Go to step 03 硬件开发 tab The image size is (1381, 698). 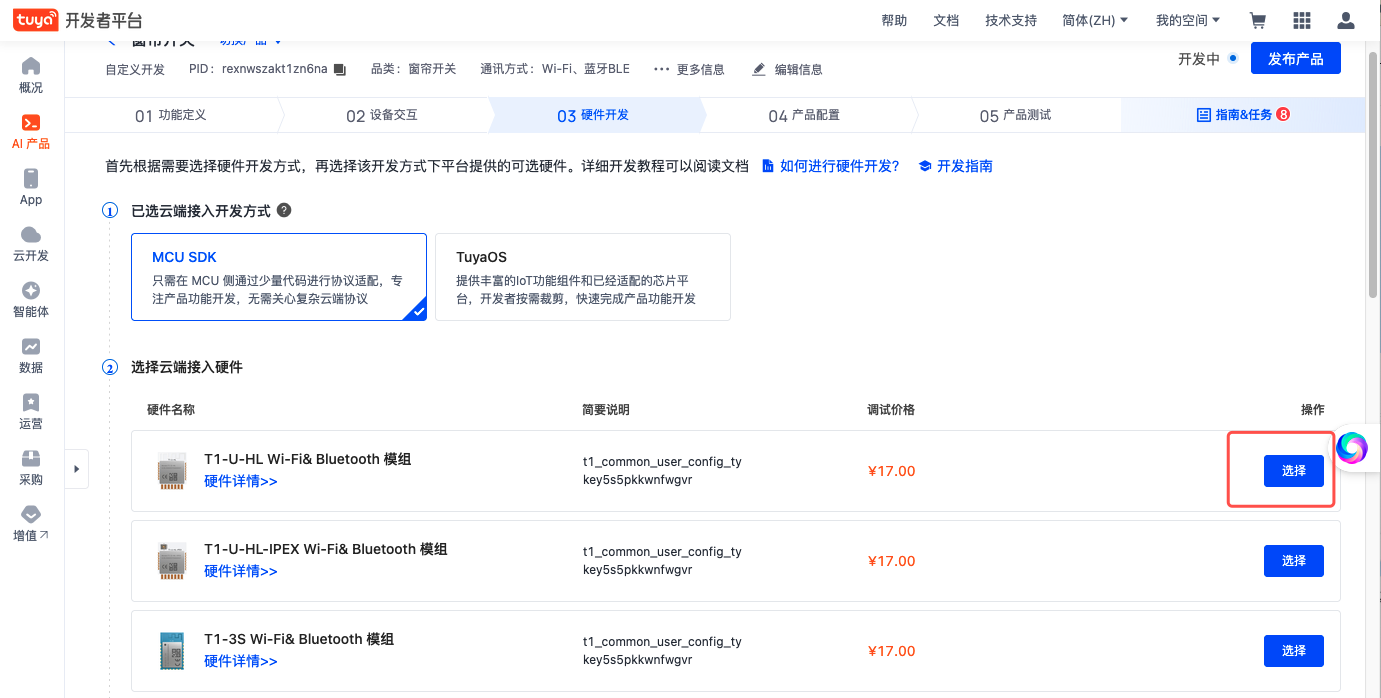tap(593, 115)
